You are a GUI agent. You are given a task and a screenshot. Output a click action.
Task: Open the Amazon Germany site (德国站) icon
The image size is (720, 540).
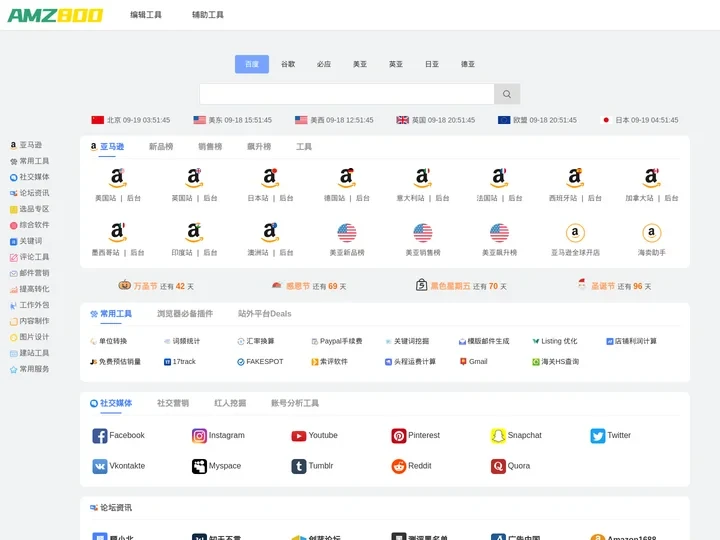point(346,178)
